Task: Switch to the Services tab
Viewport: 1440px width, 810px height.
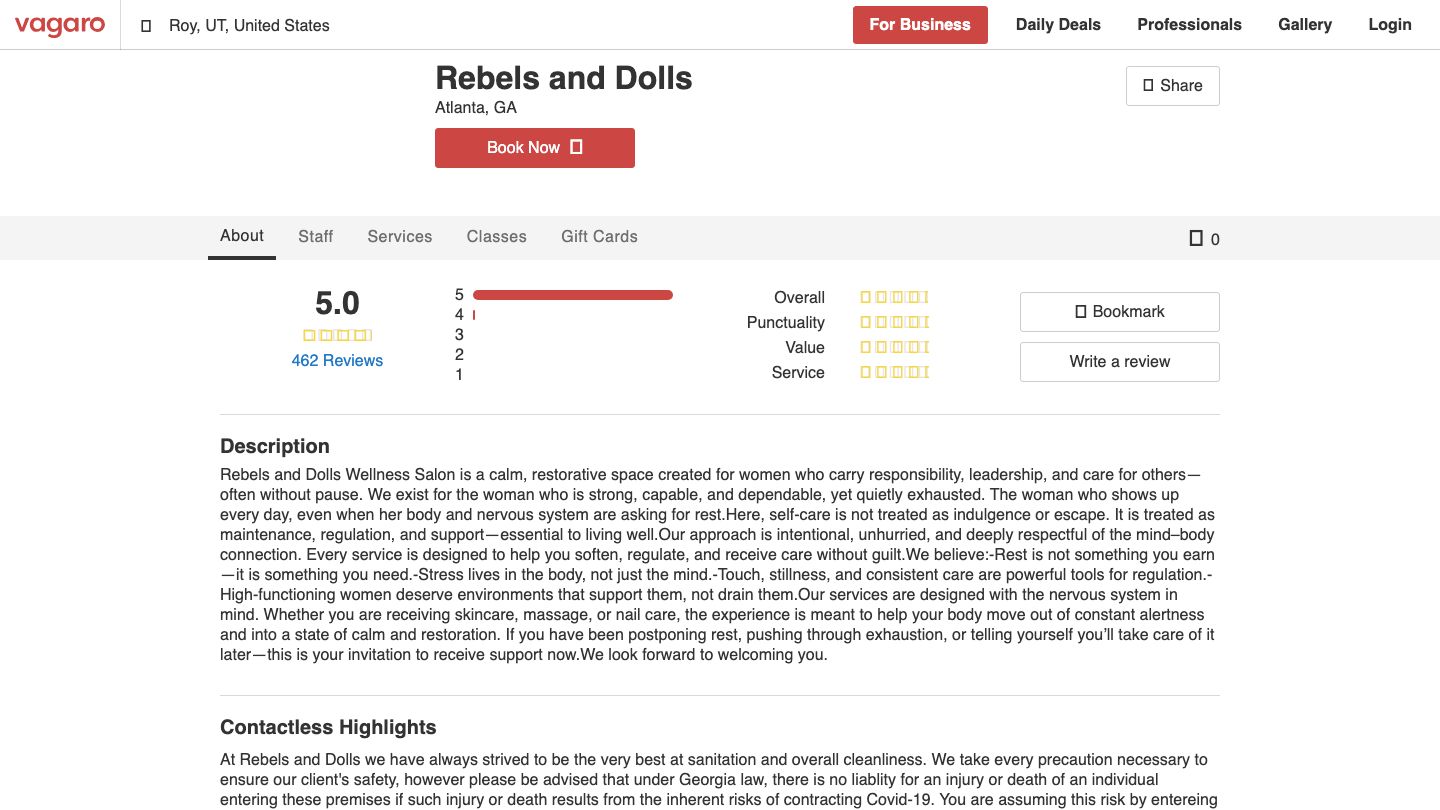Action: pyautogui.click(x=399, y=236)
